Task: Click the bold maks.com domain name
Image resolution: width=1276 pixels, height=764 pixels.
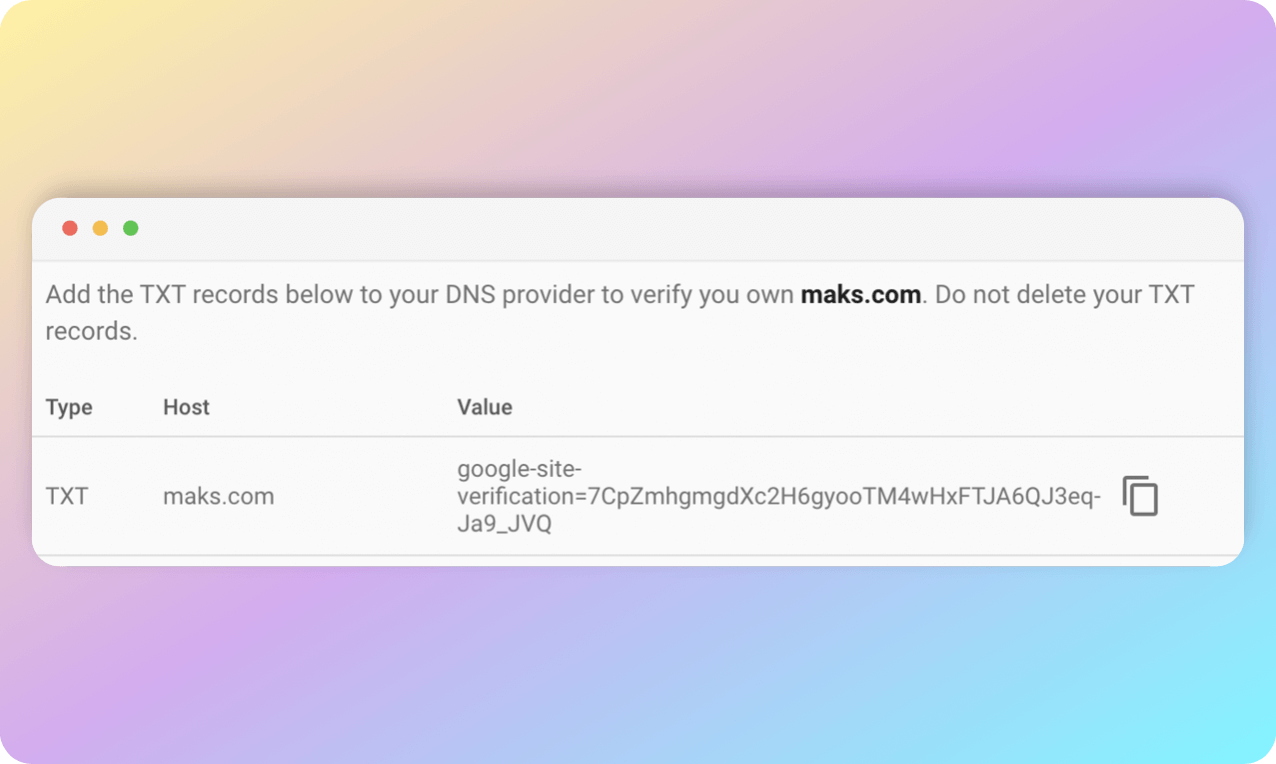Action: coord(860,295)
